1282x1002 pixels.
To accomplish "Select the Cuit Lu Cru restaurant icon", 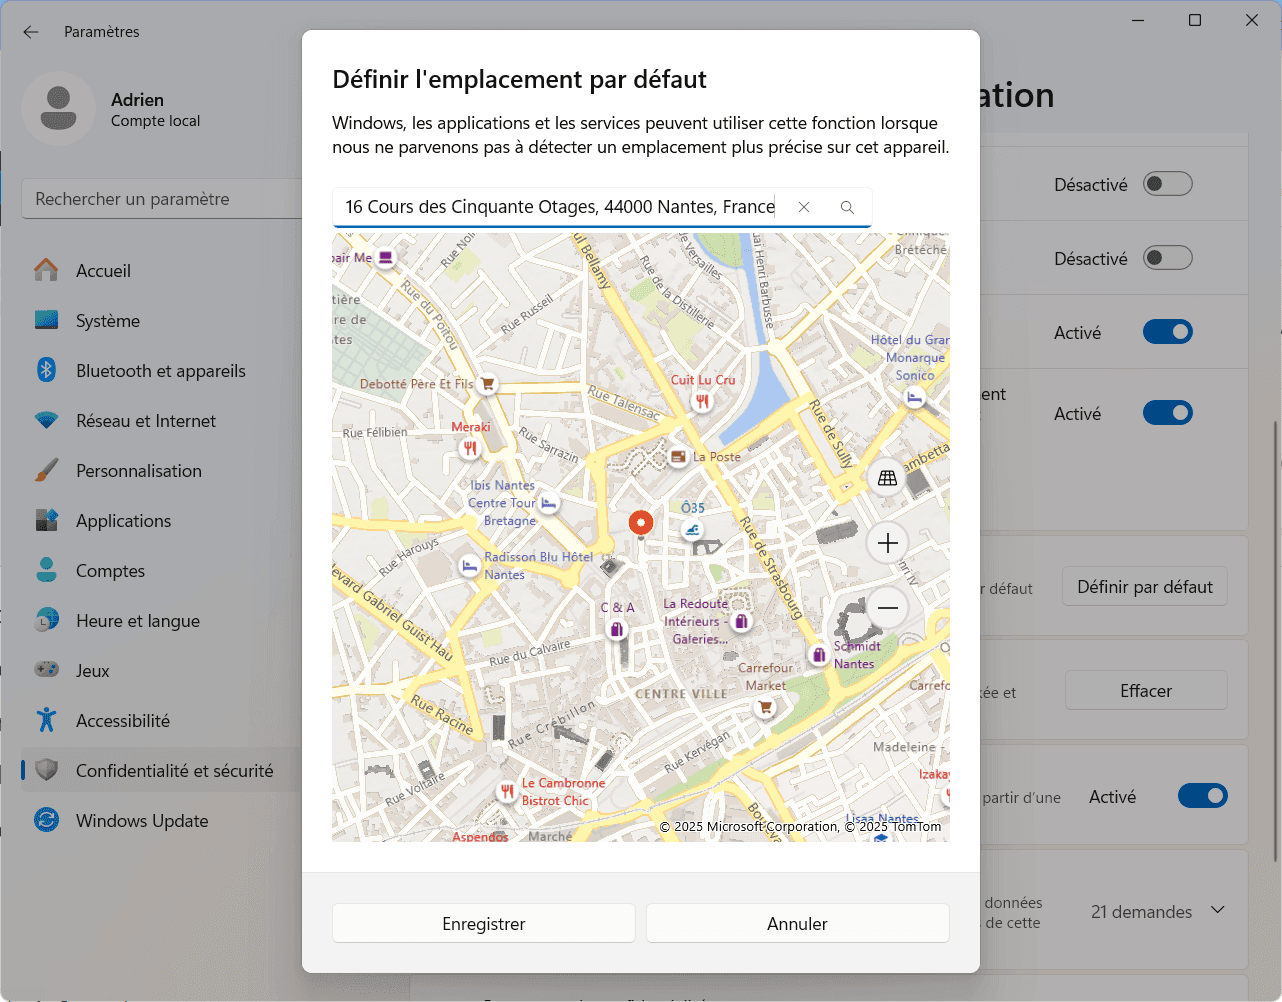I will pyautogui.click(x=702, y=401).
